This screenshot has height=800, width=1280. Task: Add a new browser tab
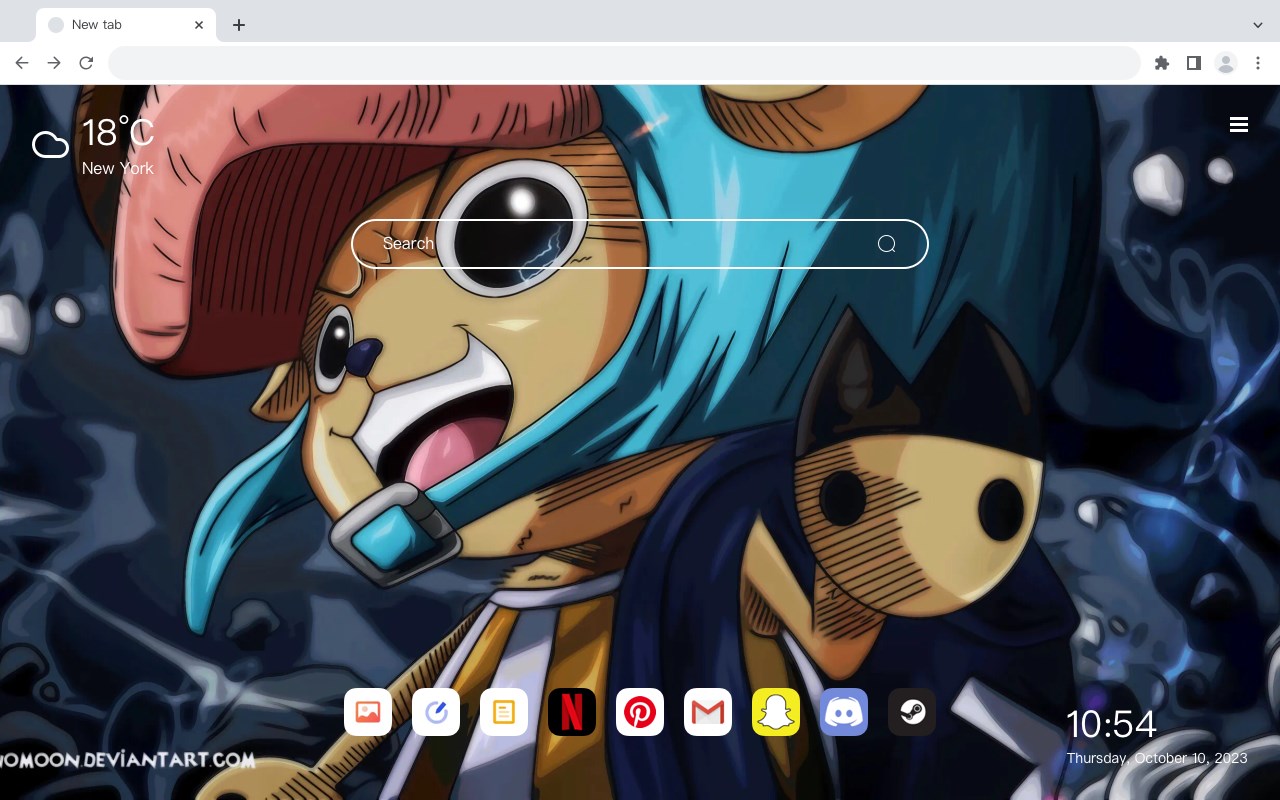(238, 25)
